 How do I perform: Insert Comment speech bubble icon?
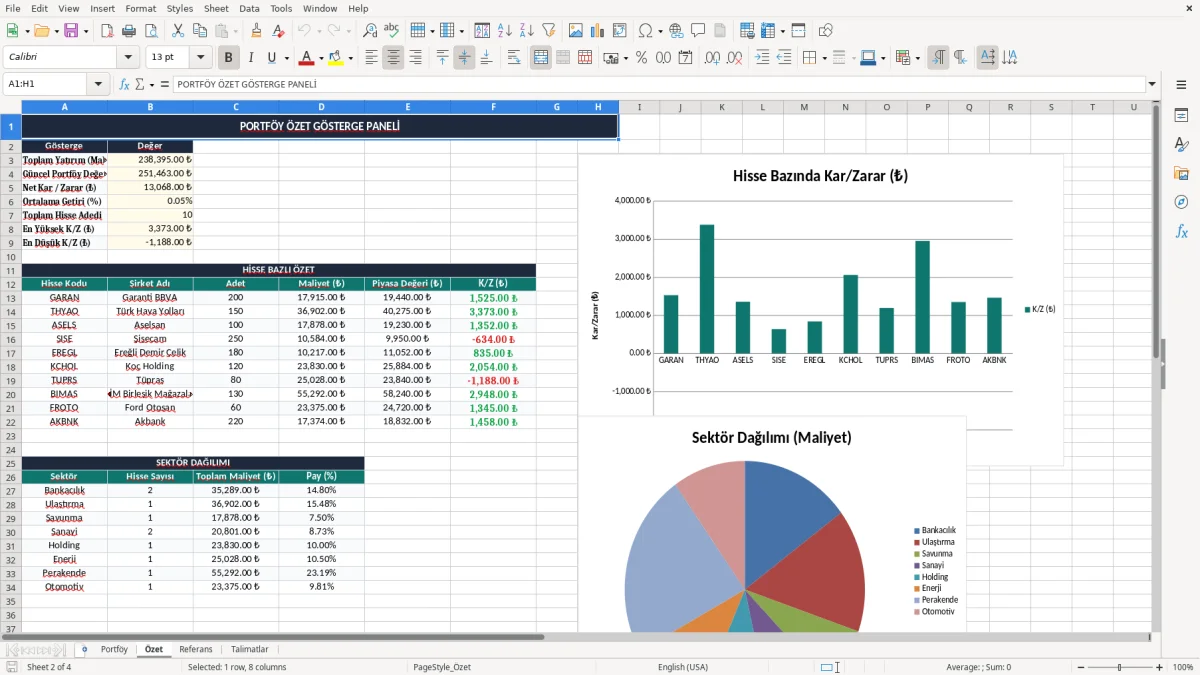coord(698,31)
